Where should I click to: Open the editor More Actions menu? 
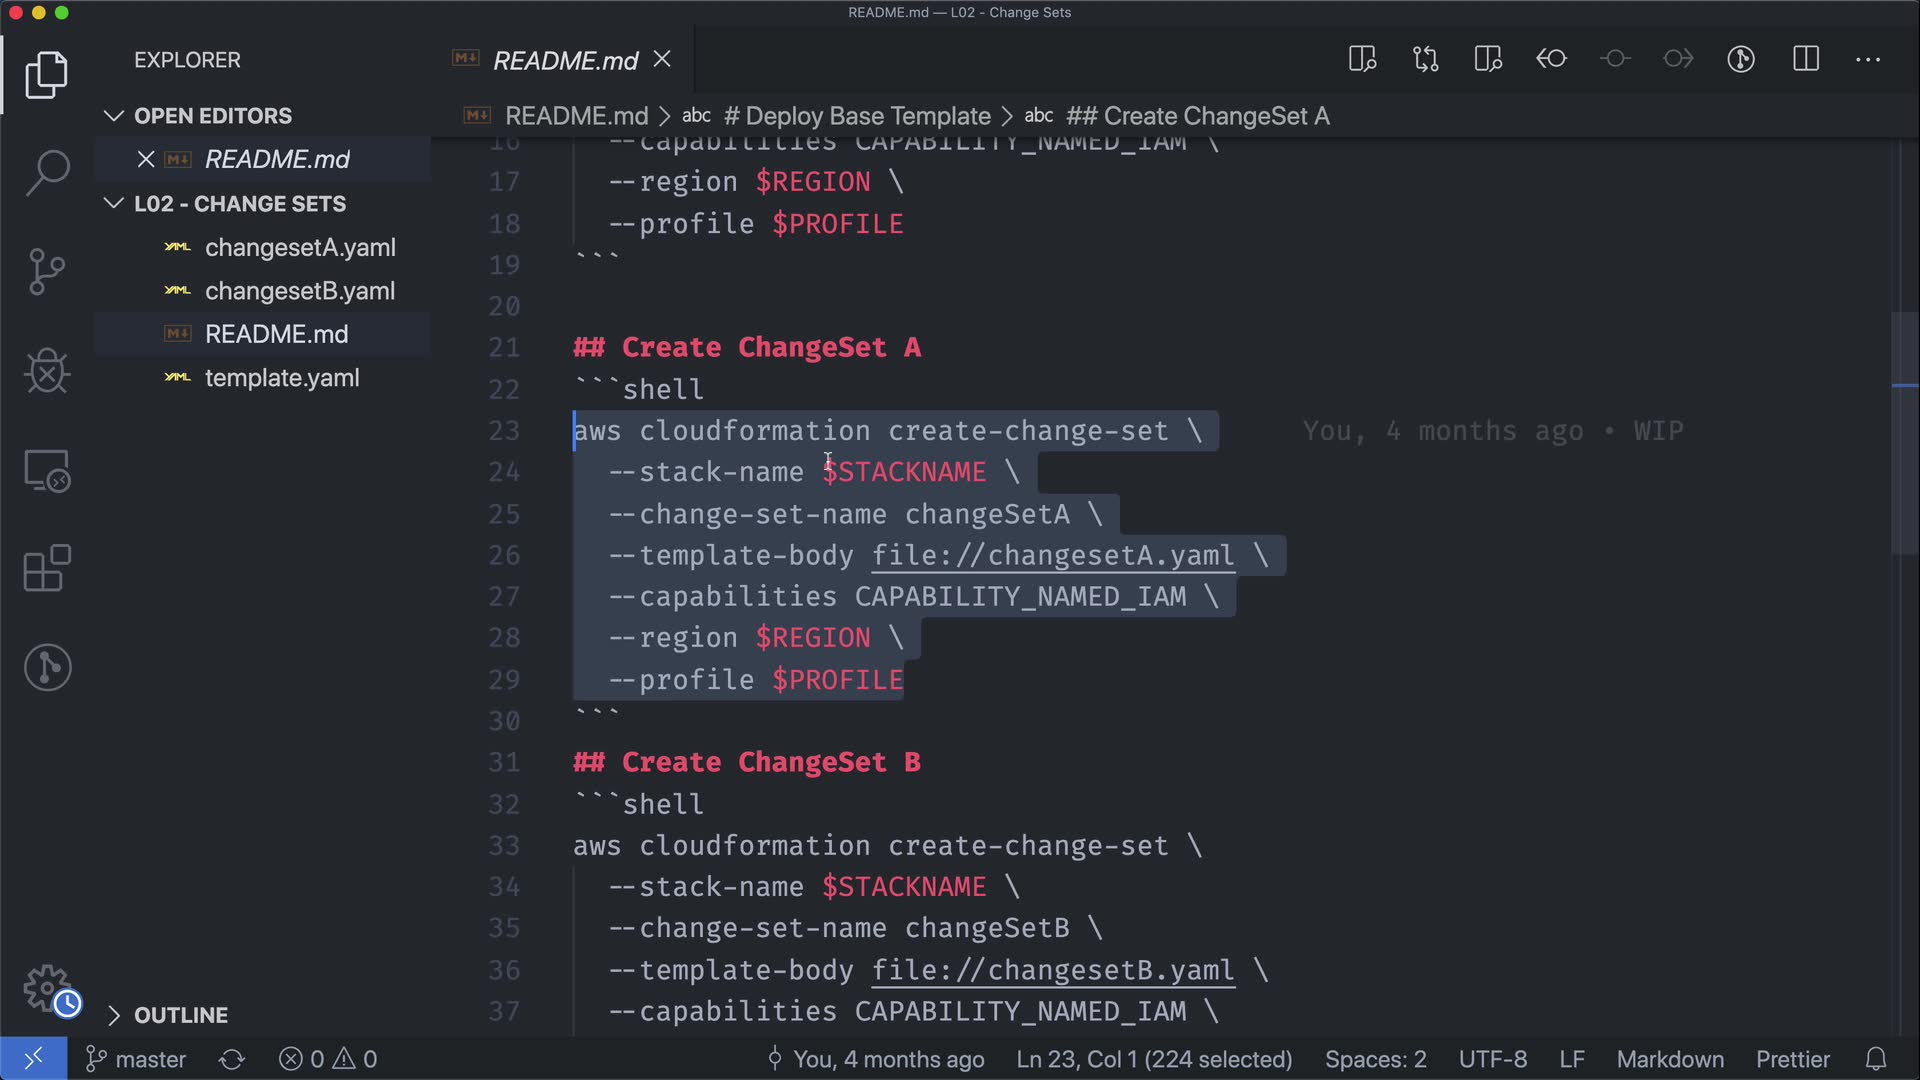pyautogui.click(x=1867, y=59)
